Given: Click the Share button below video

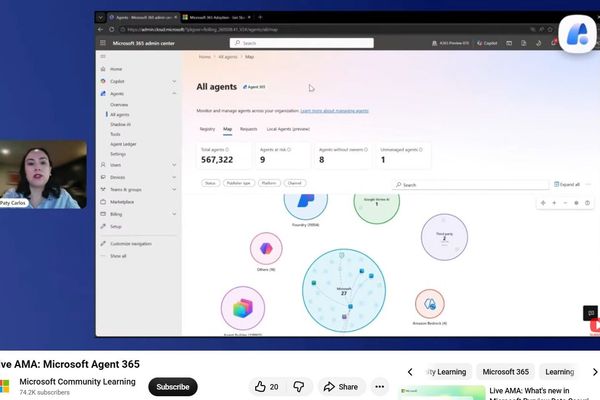Looking at the screenshot, I should point(341,387).
